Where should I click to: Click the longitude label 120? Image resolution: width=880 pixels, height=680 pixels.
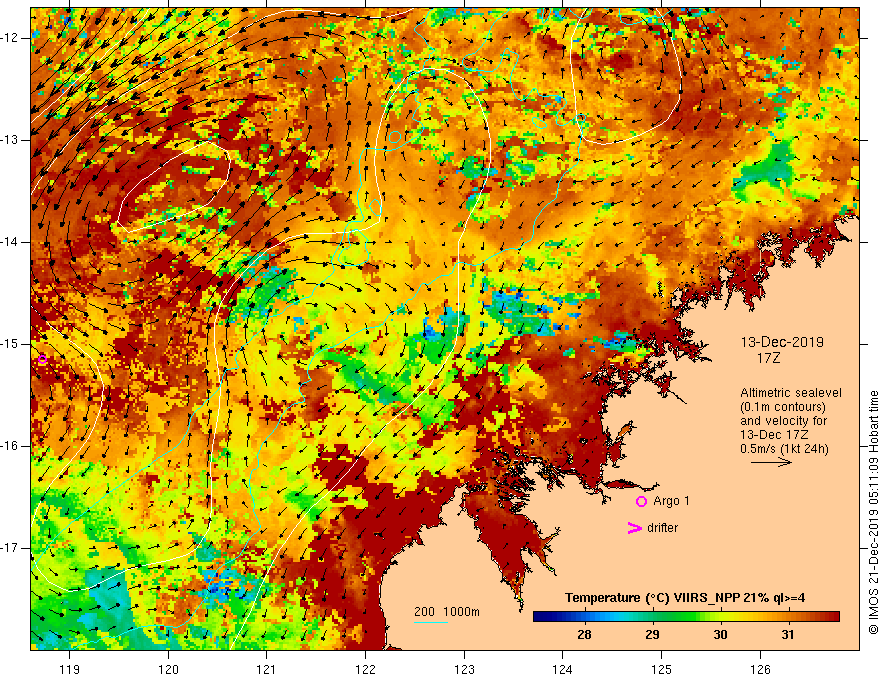[168, 669]
